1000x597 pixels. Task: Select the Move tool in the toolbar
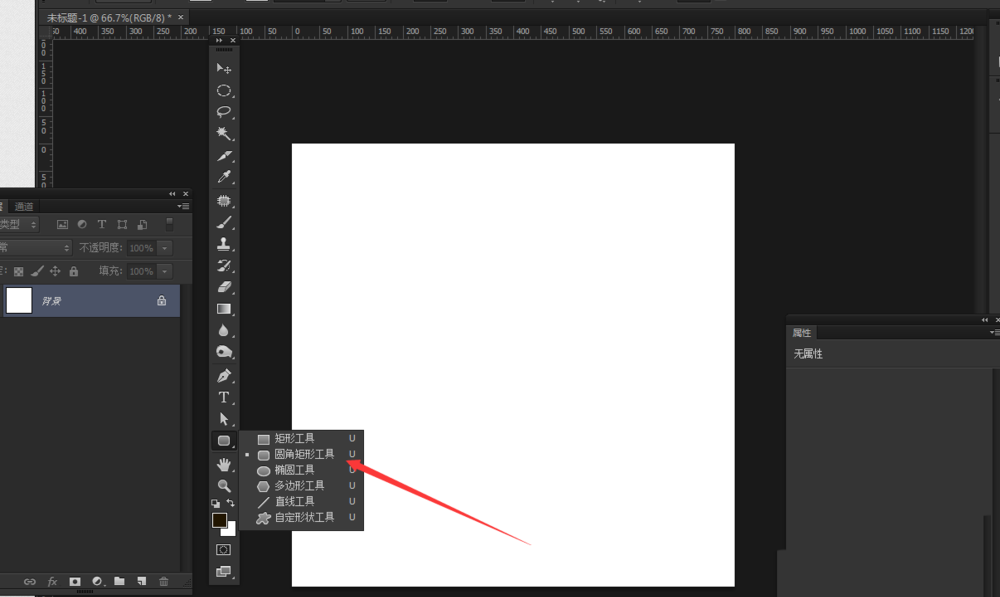tap(224, 68)
